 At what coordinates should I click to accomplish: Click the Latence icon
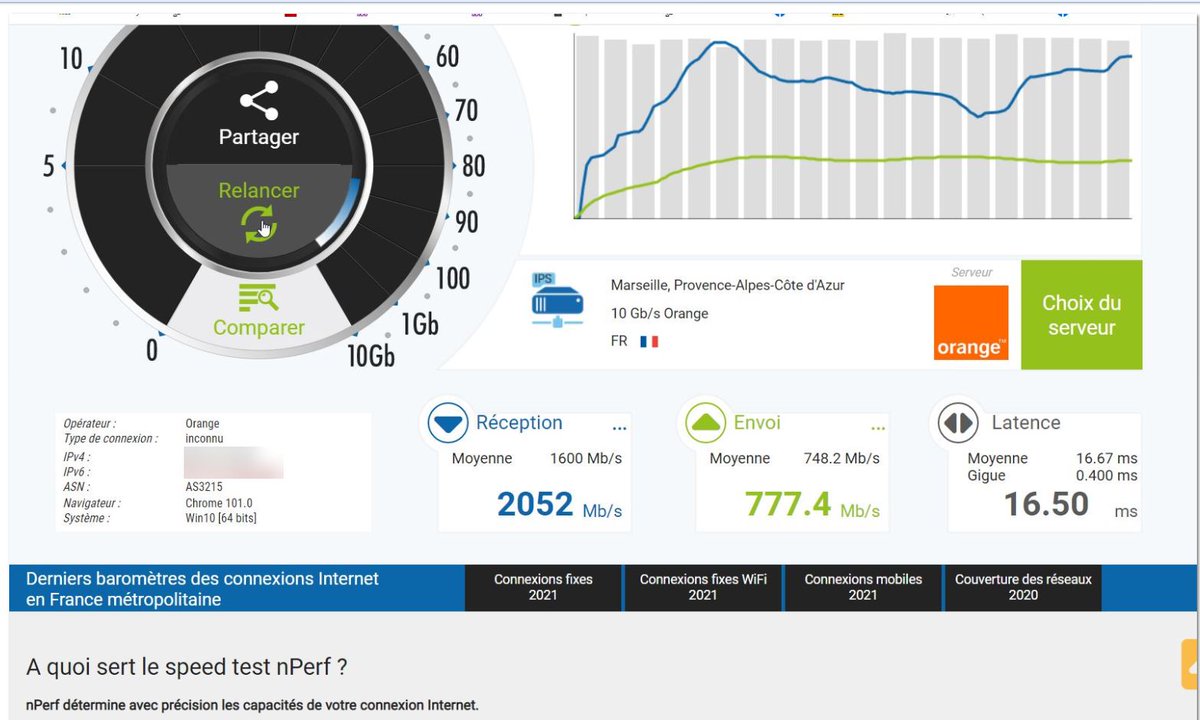(958, 423)
